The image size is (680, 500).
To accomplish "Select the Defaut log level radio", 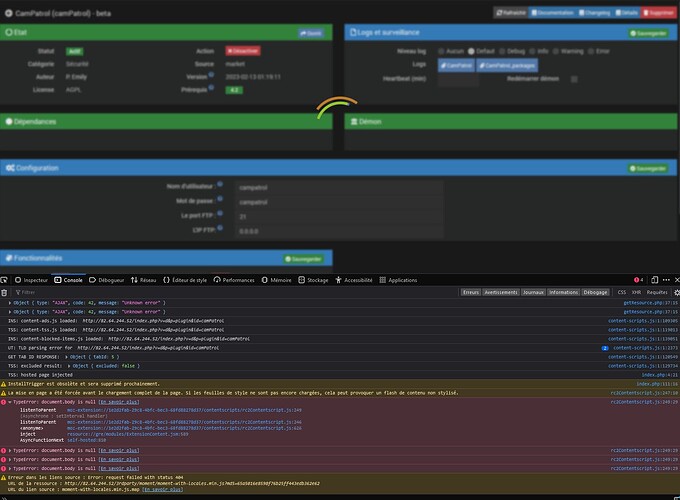I will click(471, 51).
